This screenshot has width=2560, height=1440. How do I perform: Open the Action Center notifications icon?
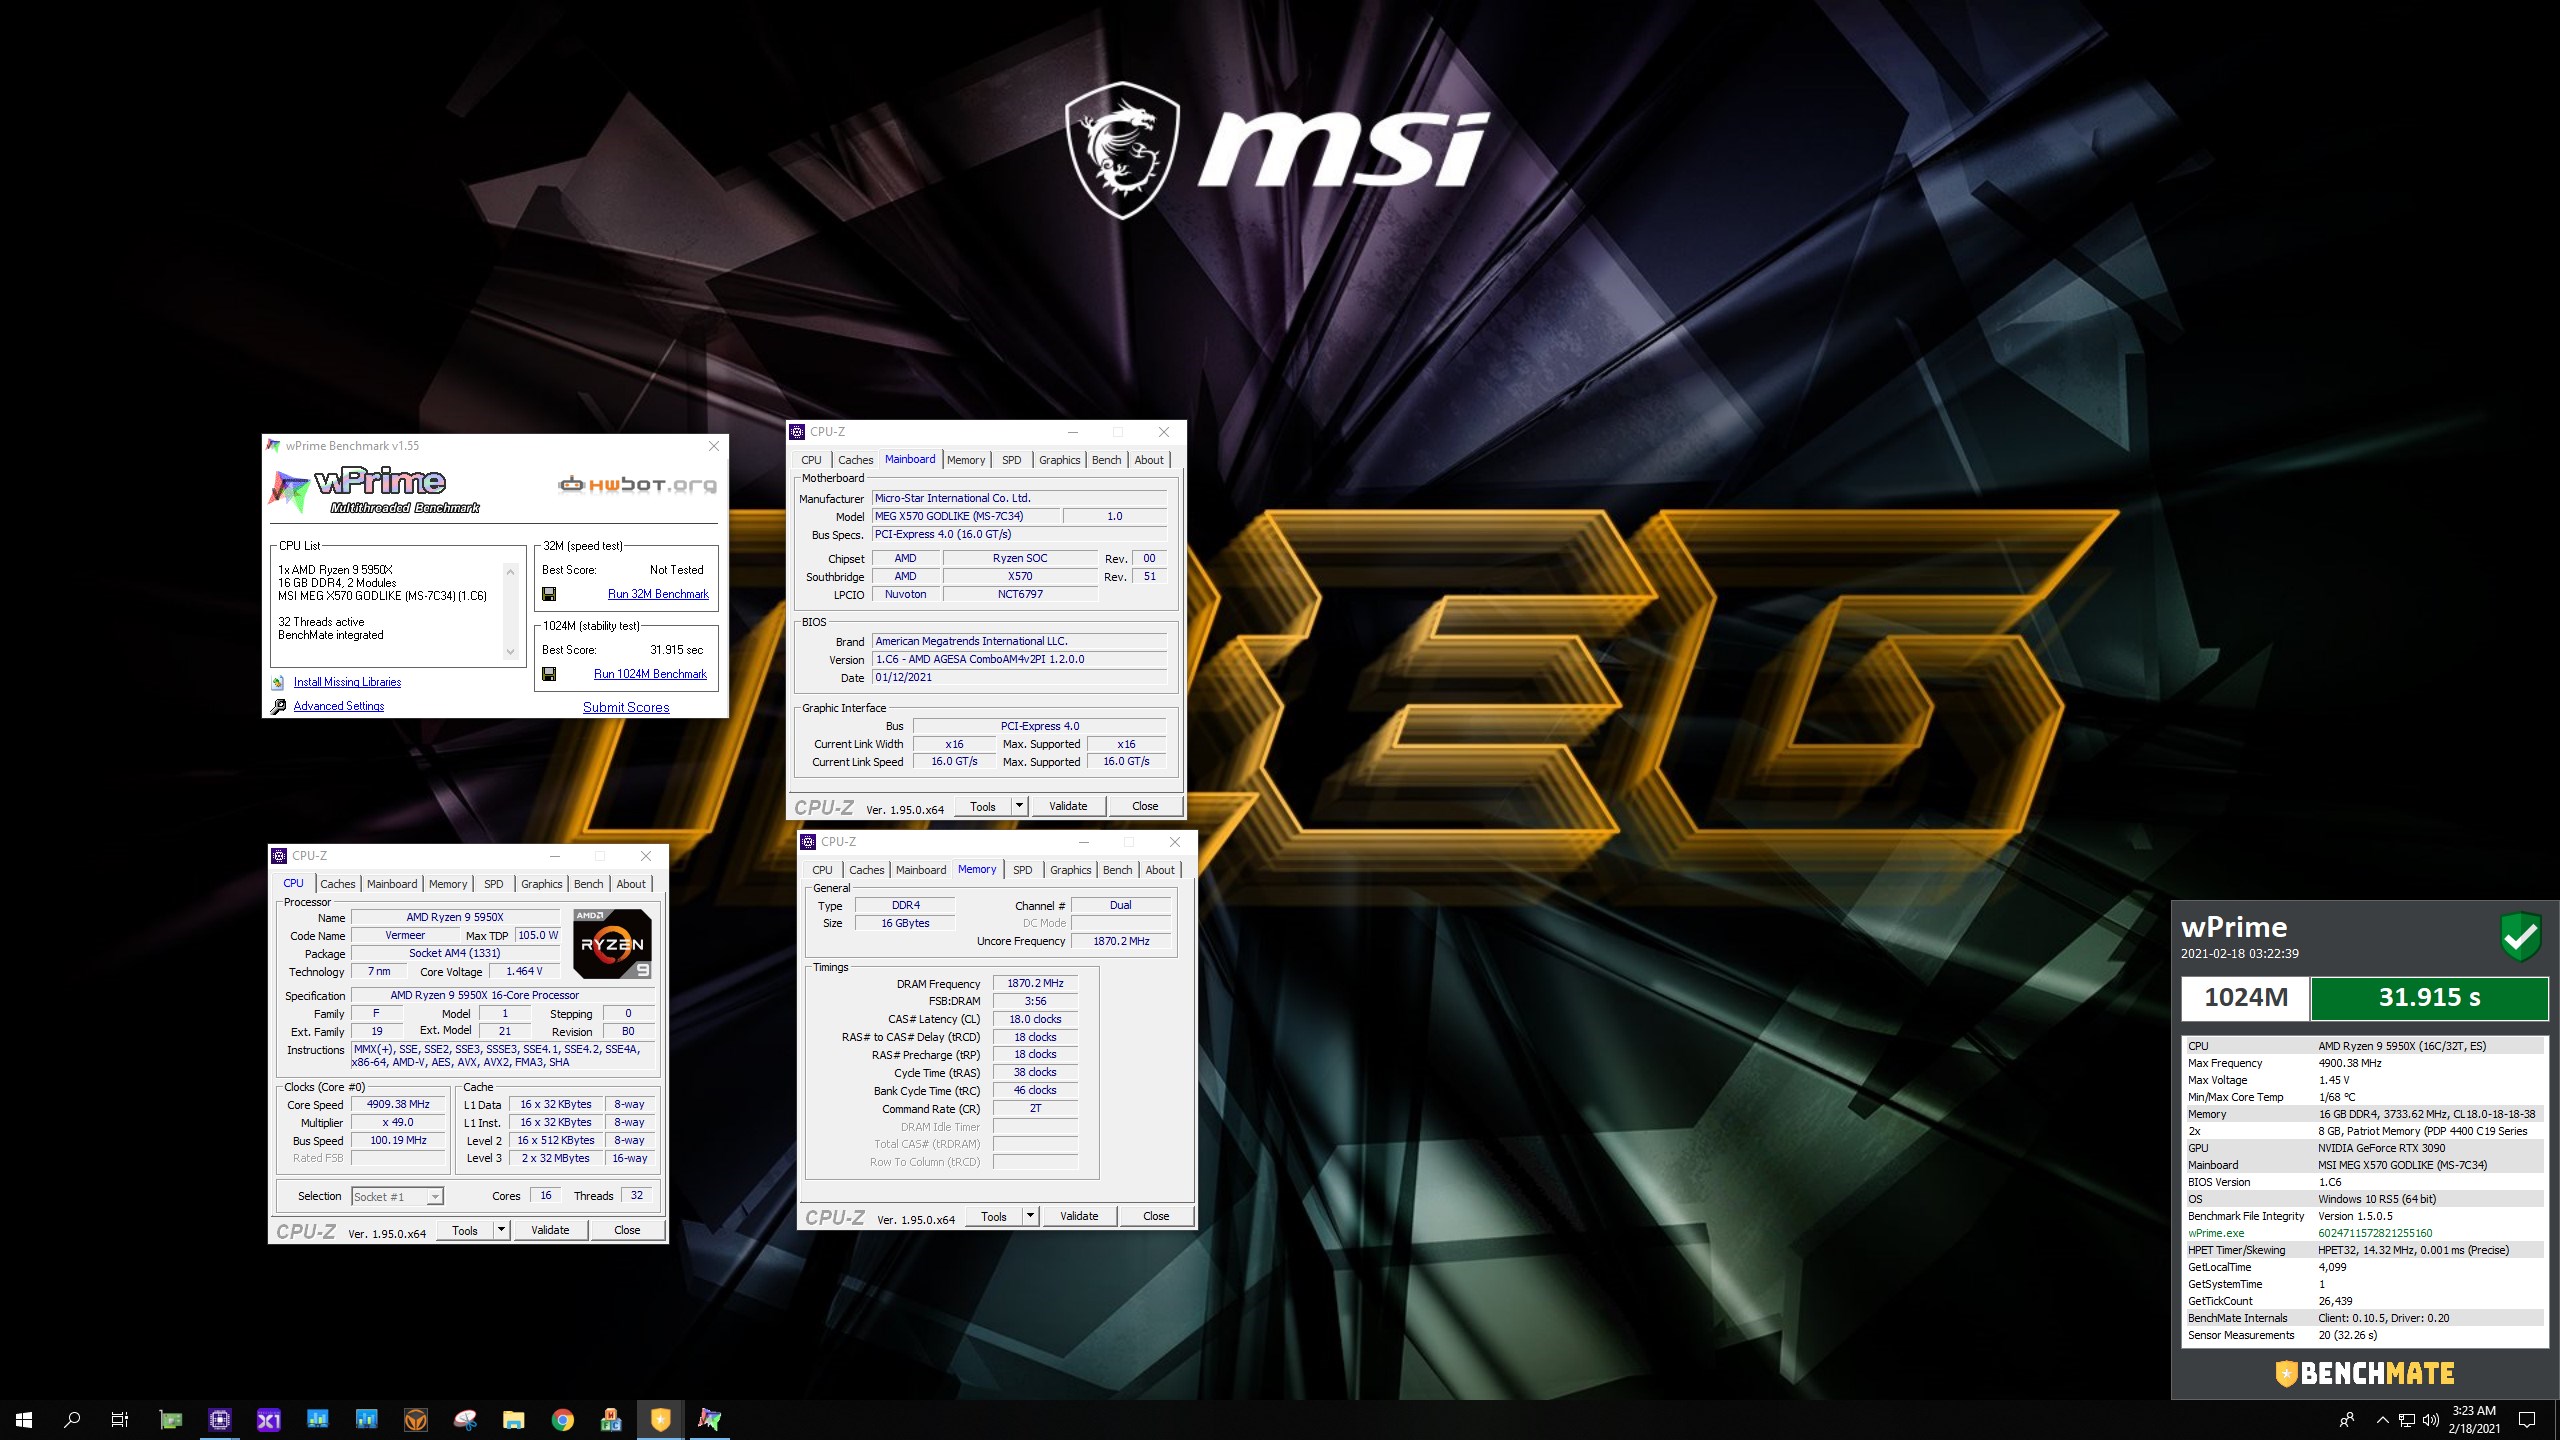pyautogui.click(x=2527, y=1420)
